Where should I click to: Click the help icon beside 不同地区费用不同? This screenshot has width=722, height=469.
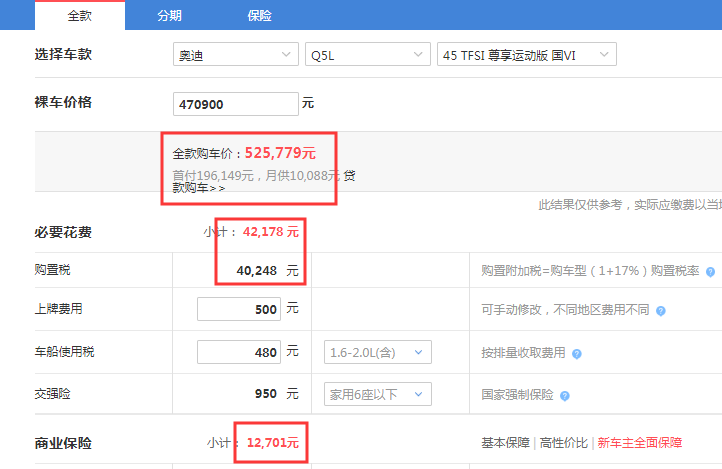(660, 311)
